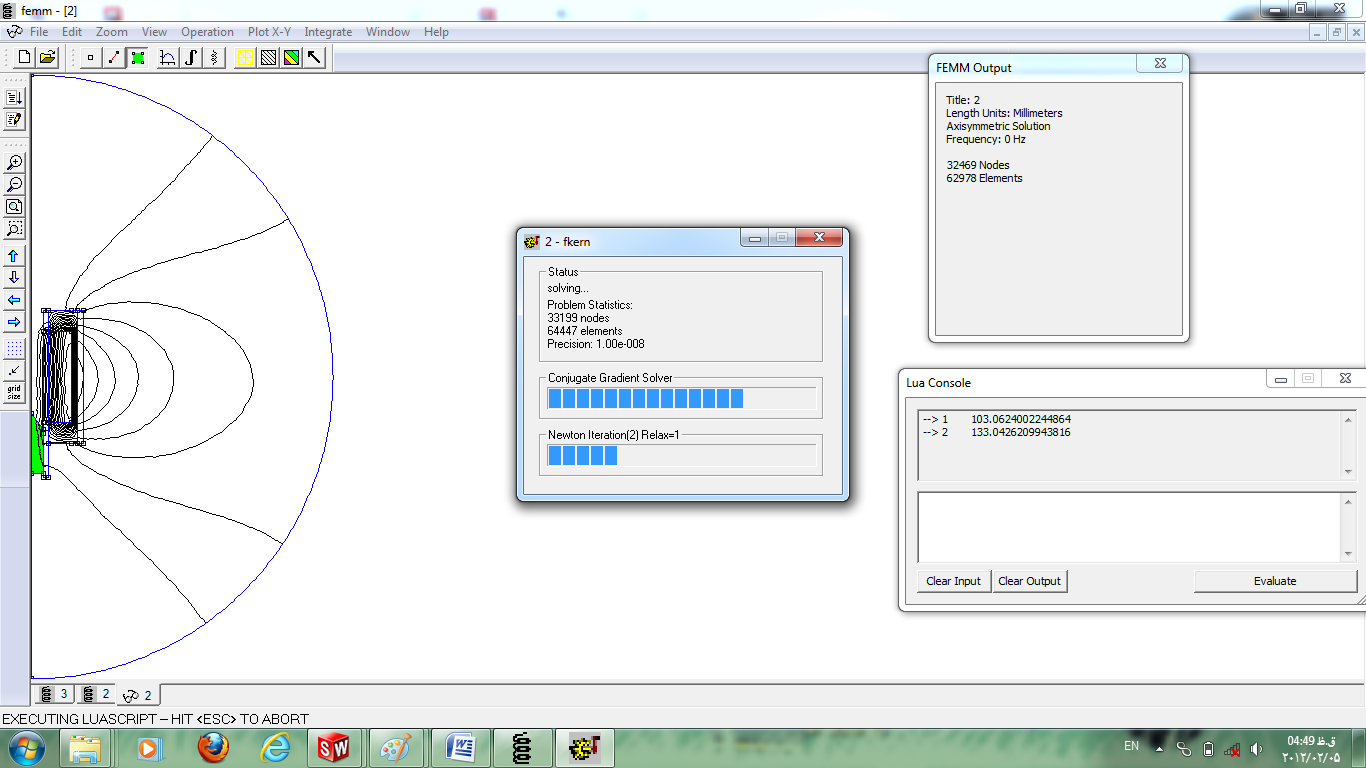Open SolidWorks from the taskbar

pyautogui.click(x=333, y=748)
